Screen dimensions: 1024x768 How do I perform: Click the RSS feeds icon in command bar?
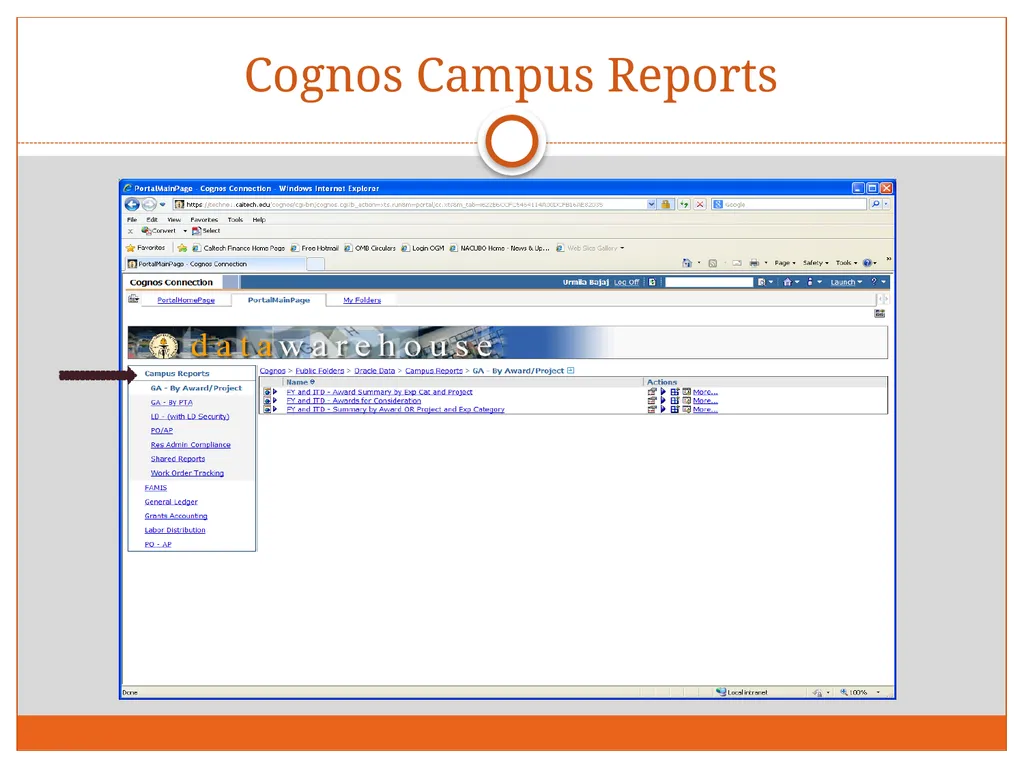click(x=712, y=263)
